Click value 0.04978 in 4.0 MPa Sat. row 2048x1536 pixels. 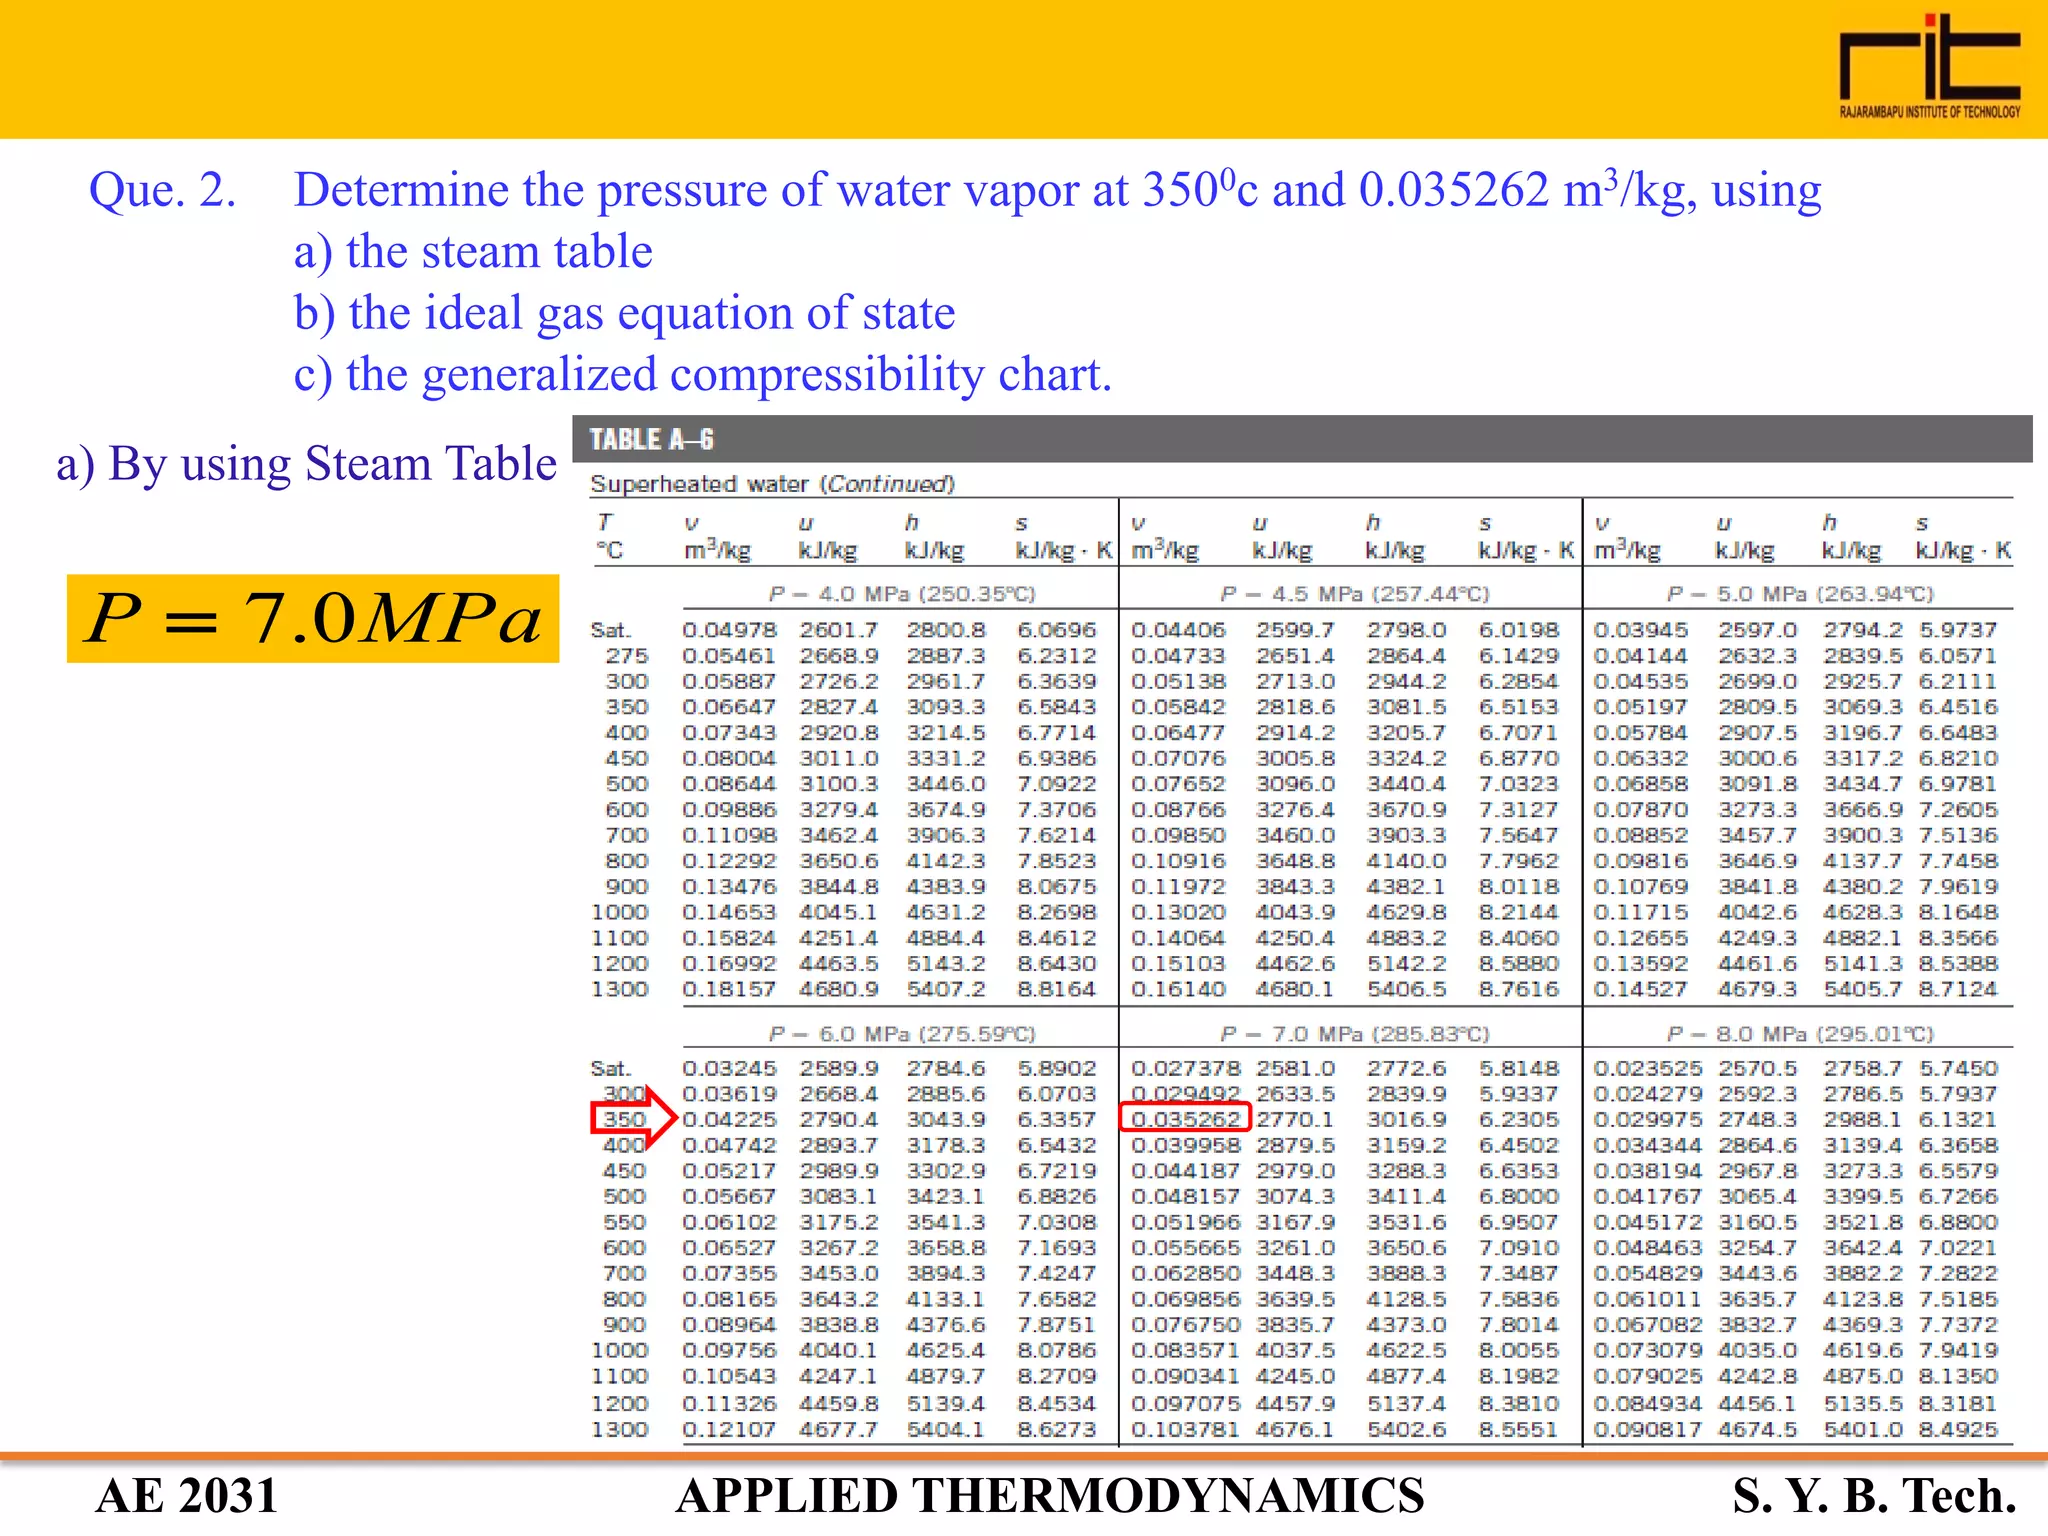click(x=729, y=630)
